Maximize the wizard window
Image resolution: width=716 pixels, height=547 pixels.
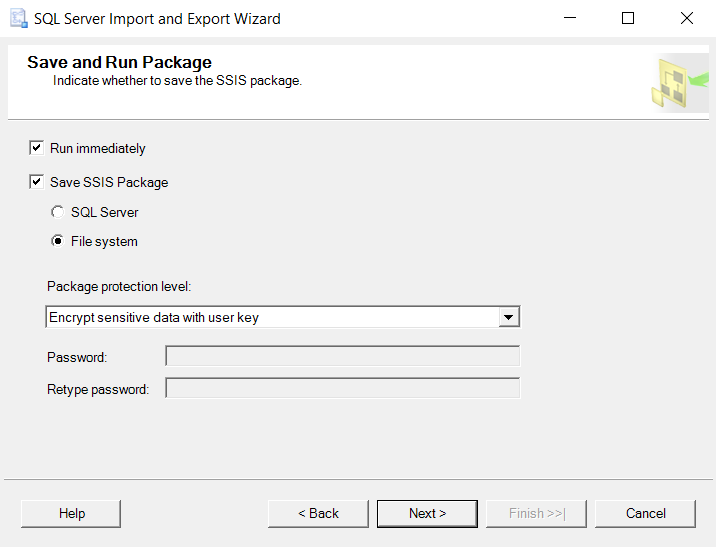pos(628,18)
